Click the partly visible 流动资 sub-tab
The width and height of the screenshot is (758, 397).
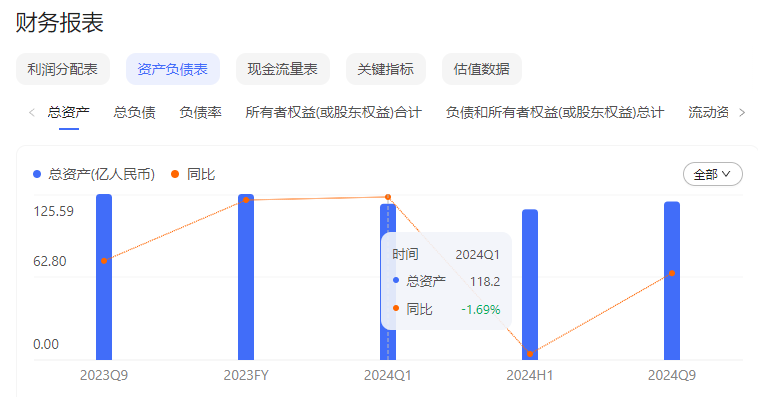coord(708,113)
